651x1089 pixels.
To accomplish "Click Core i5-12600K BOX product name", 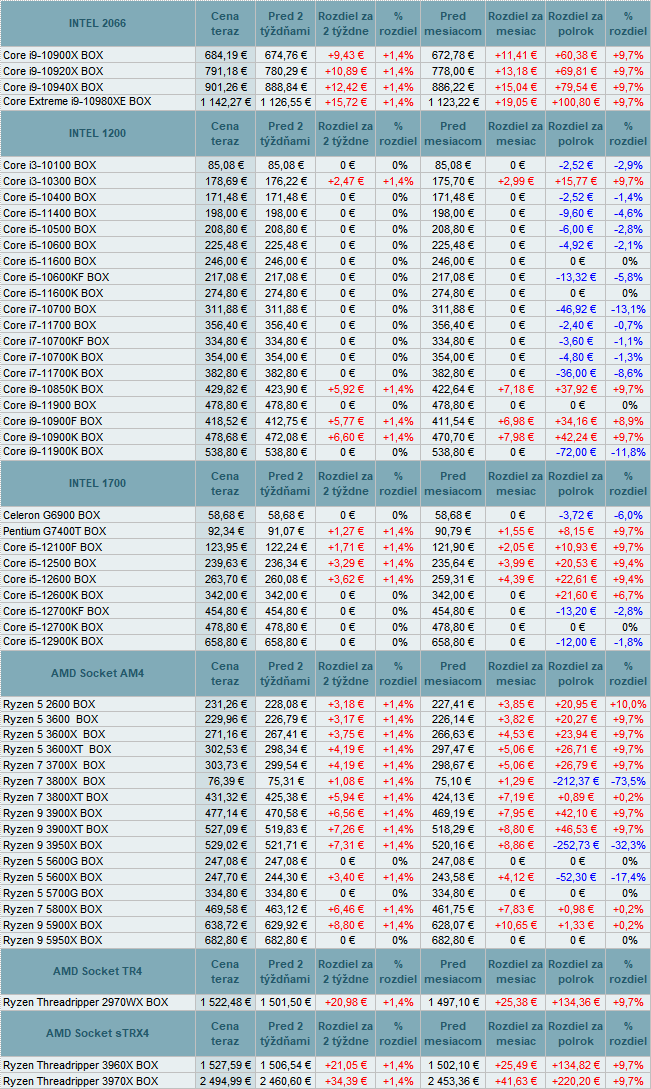I will [x=53, y=595].
